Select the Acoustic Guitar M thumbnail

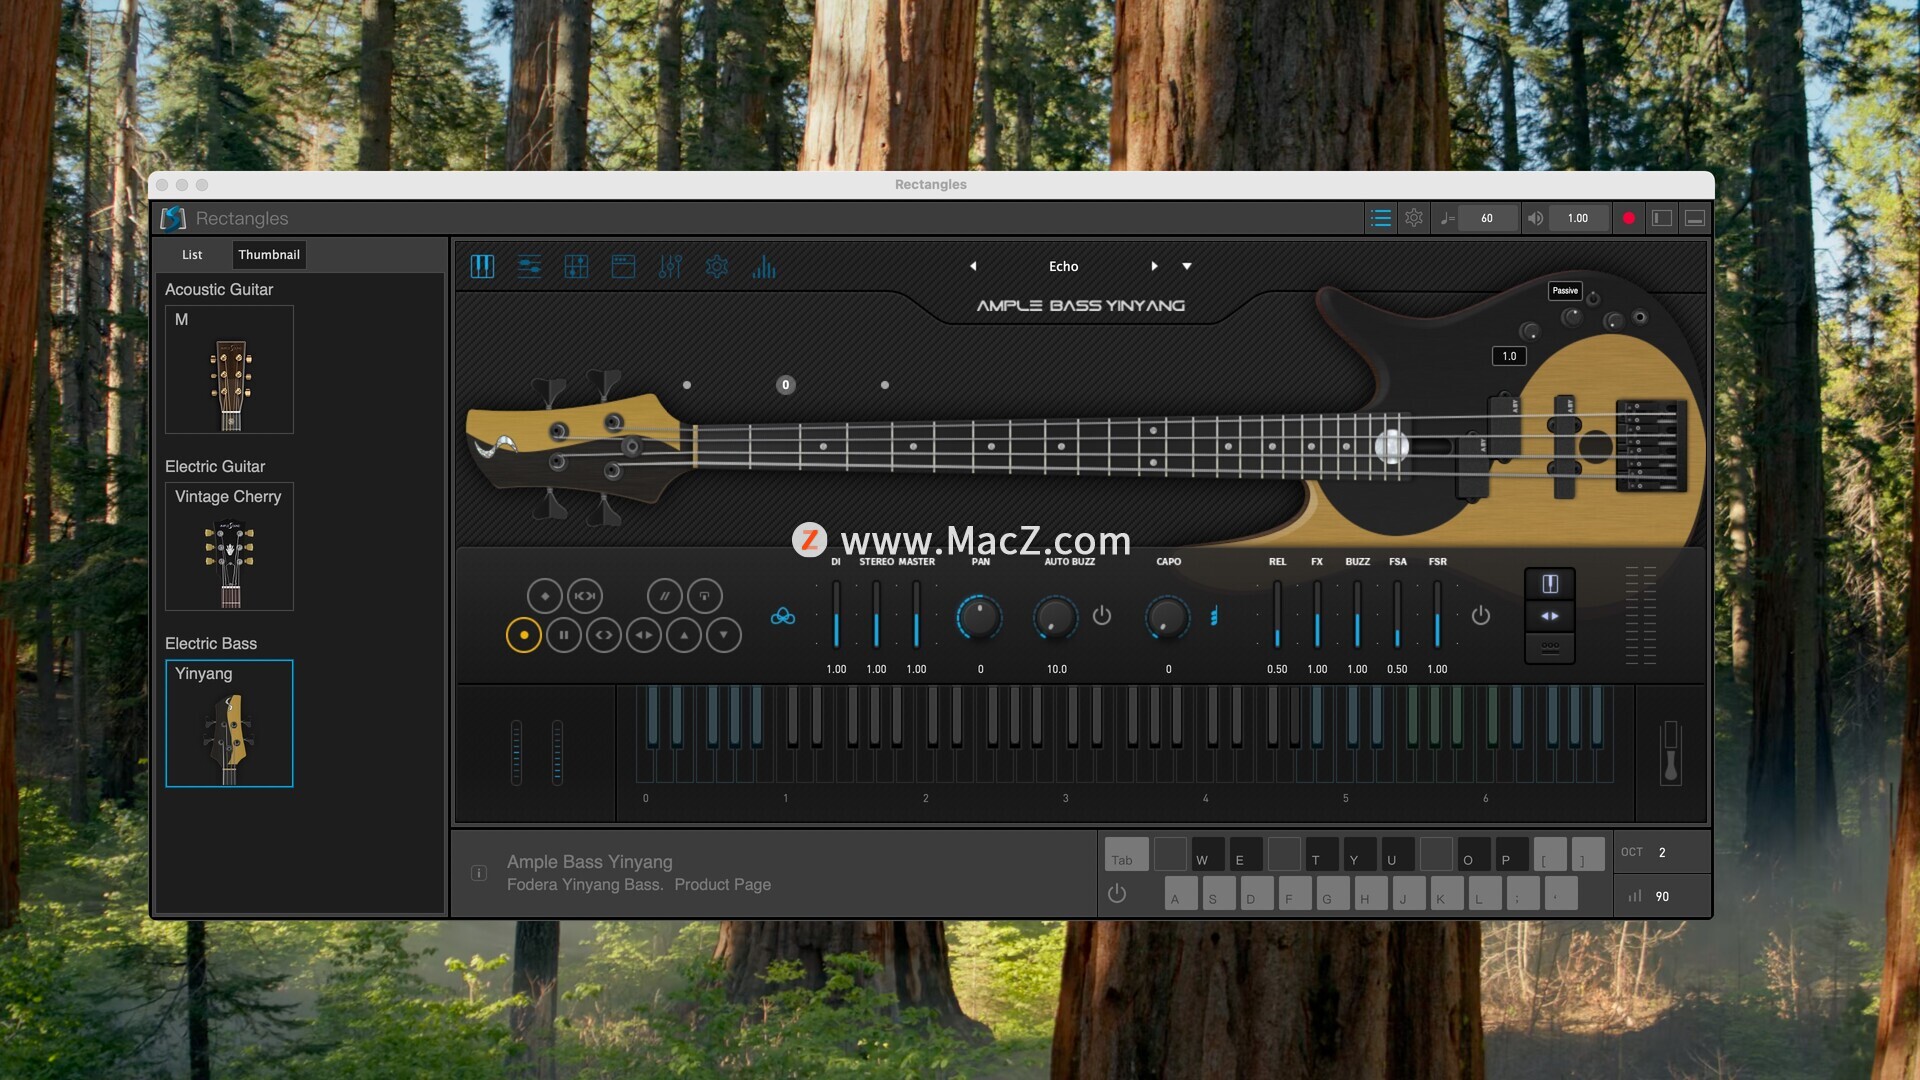pos(229,370)
